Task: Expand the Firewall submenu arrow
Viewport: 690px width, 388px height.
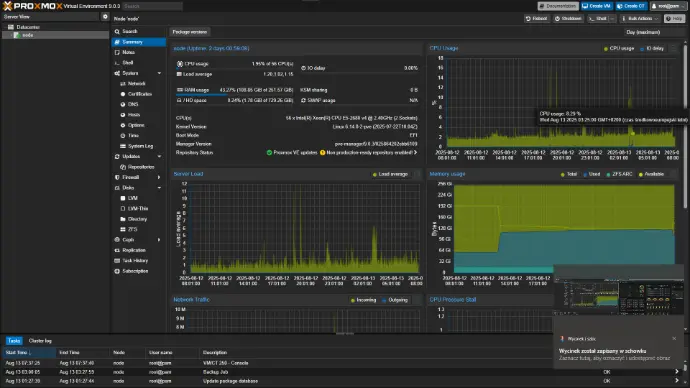Action: pyautogui.click(x=159, y=177)
